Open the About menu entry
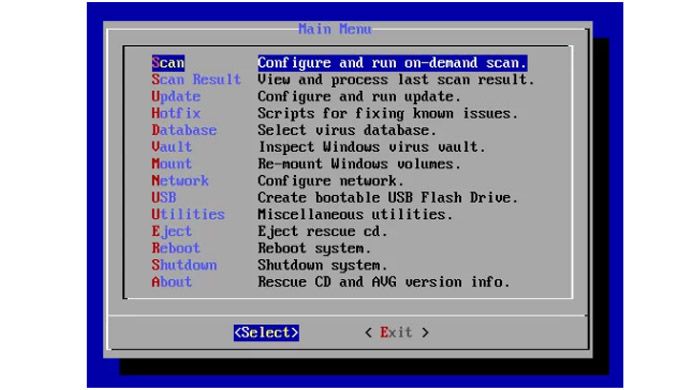Image resolution: width=700 pixels, height=390 pixels. click(172, 282)
